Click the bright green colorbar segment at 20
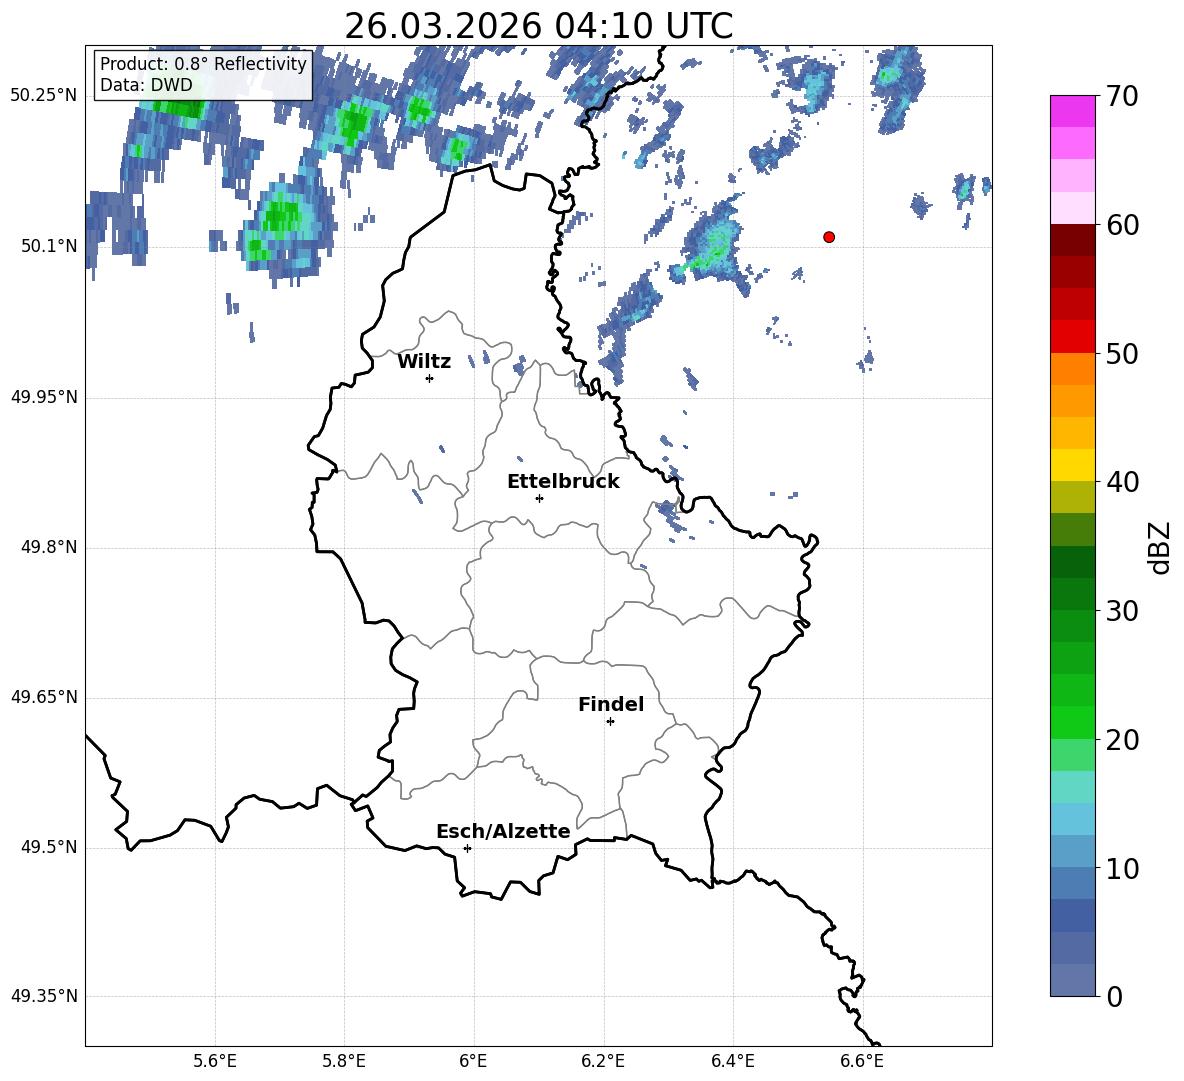Viewport: 1184px width, 1081px height. [1073, 723]
